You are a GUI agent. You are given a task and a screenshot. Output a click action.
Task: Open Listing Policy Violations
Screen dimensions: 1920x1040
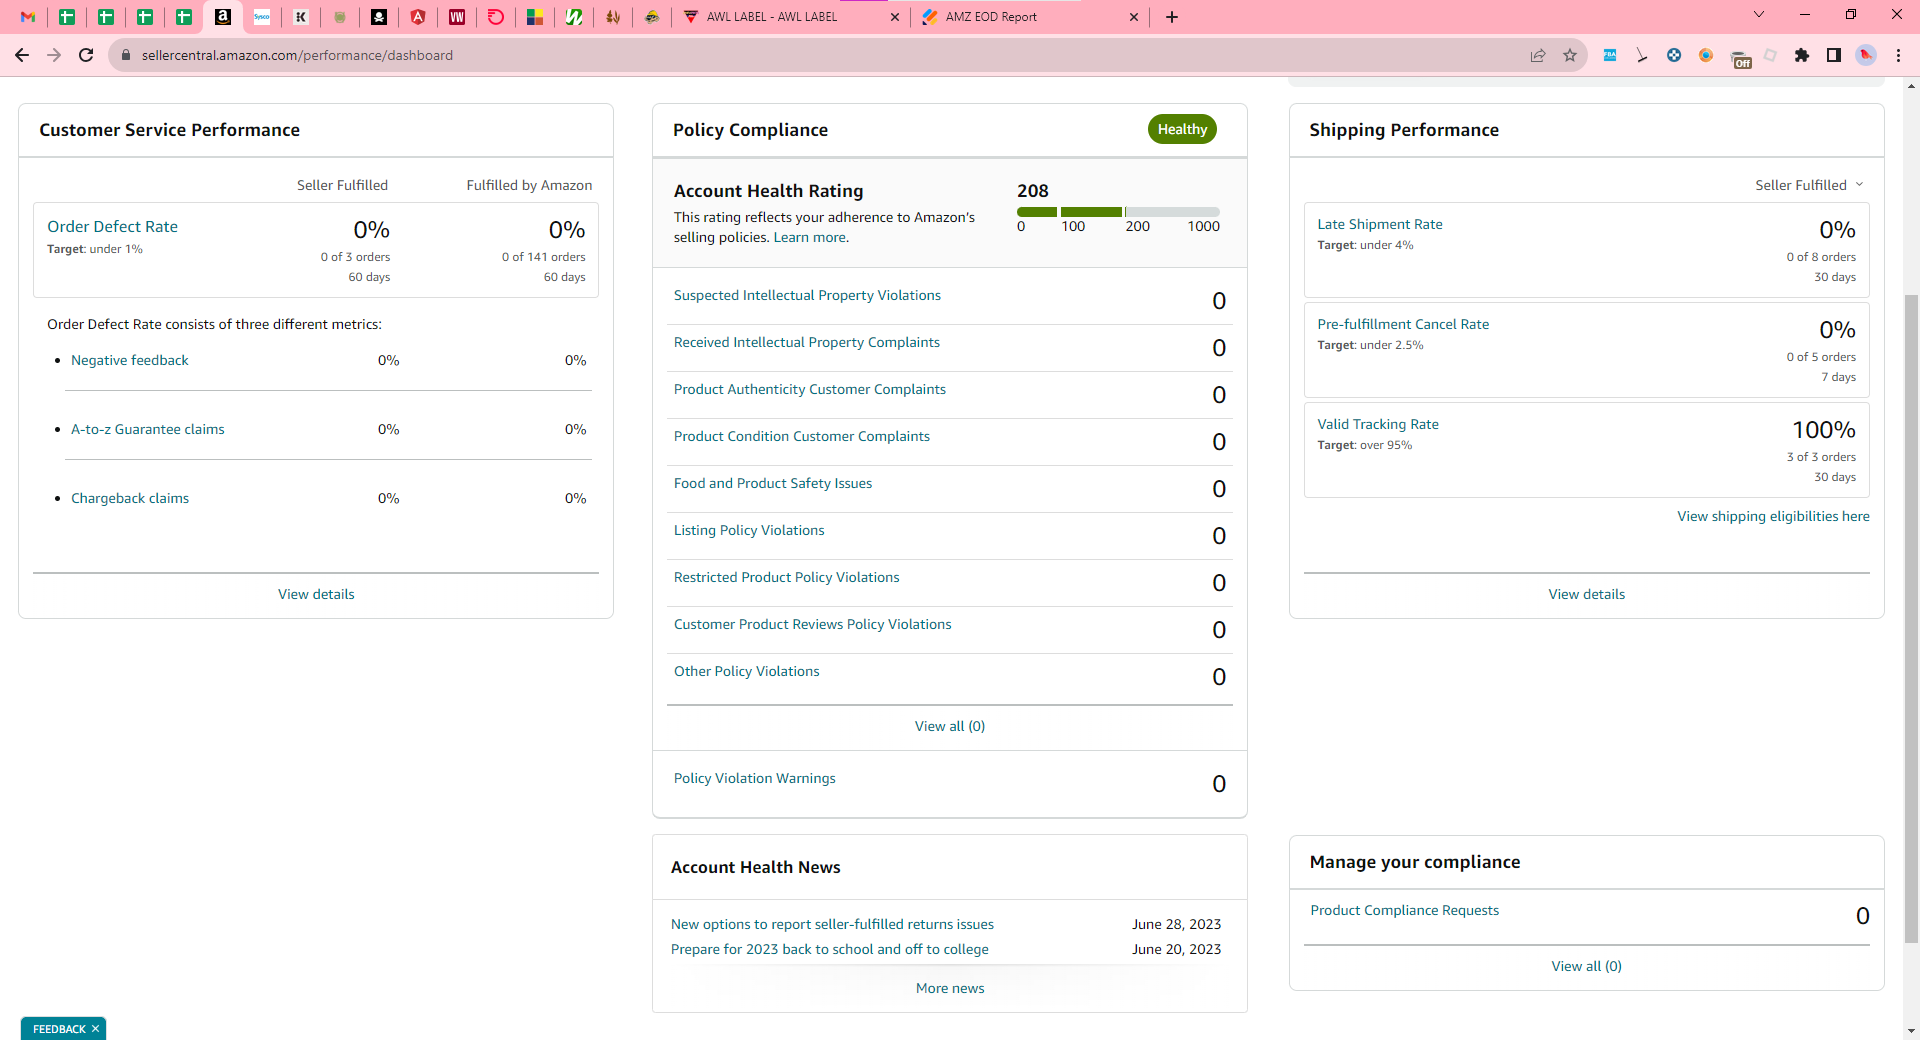point(749,530)
